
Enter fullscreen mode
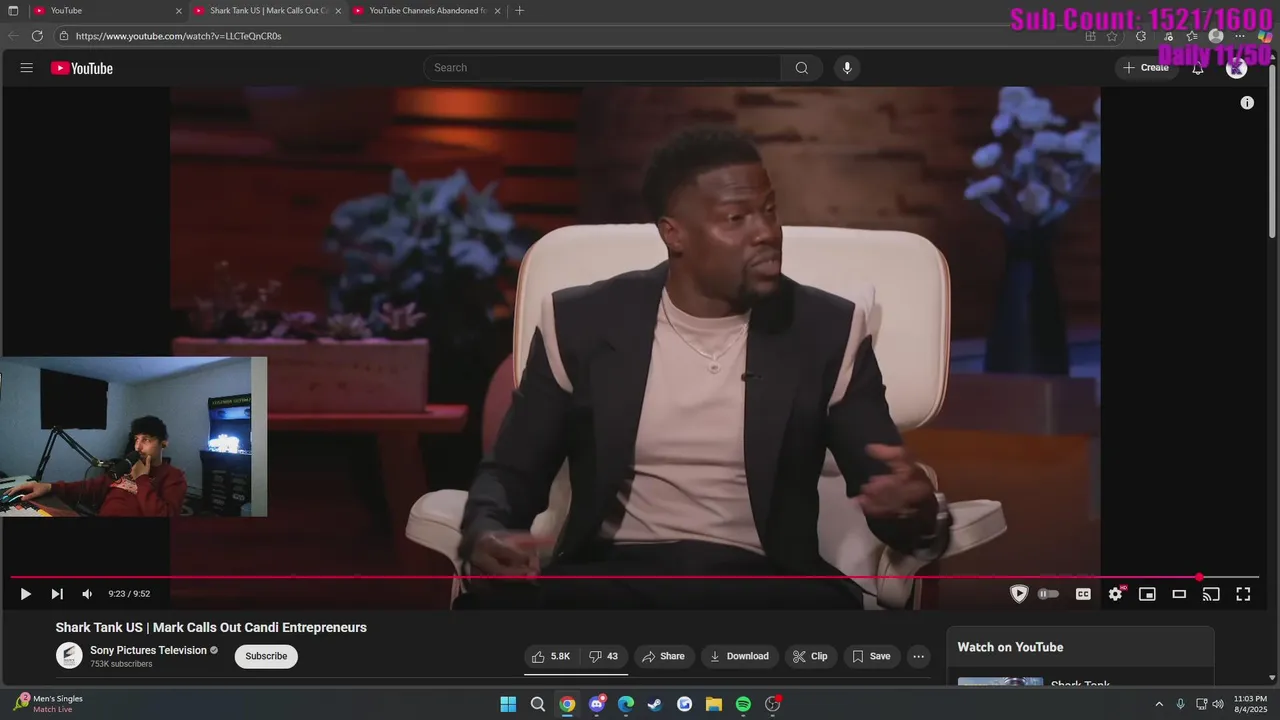(1243, 594)
